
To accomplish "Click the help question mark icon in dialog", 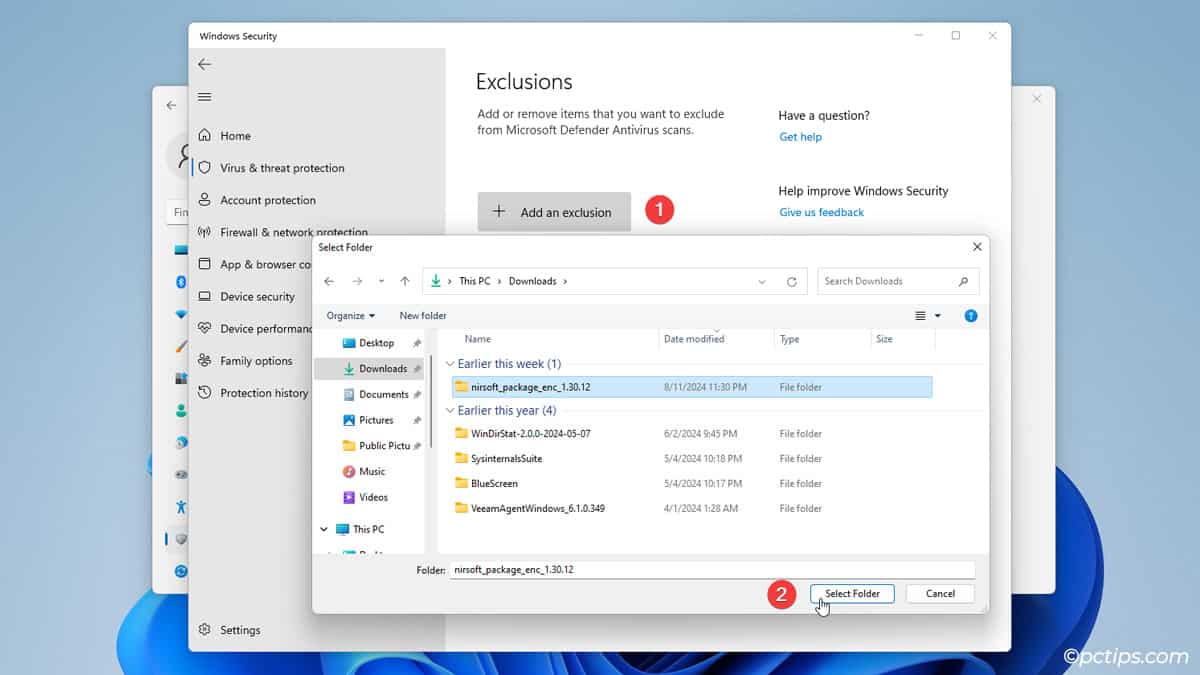I will [x=970, y=315].
